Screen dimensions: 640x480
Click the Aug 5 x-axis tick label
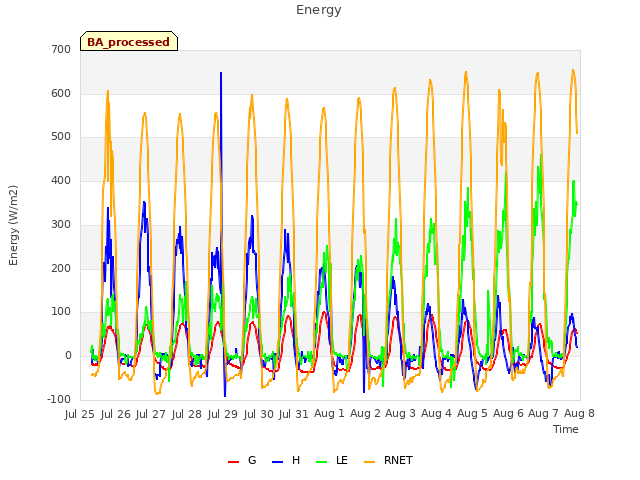tap(472, 413)
